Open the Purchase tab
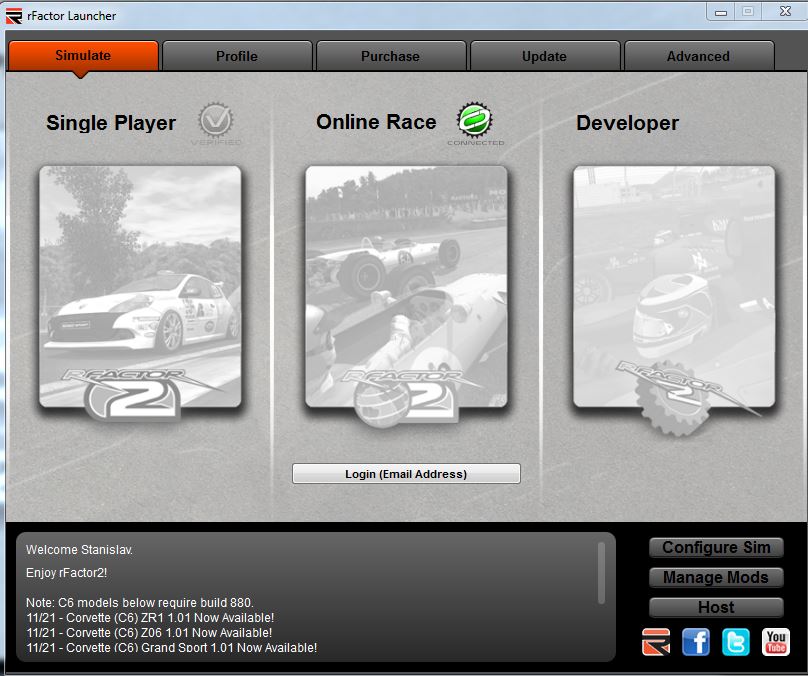Screen dimensions: 808x676 (x=390, y=56)
